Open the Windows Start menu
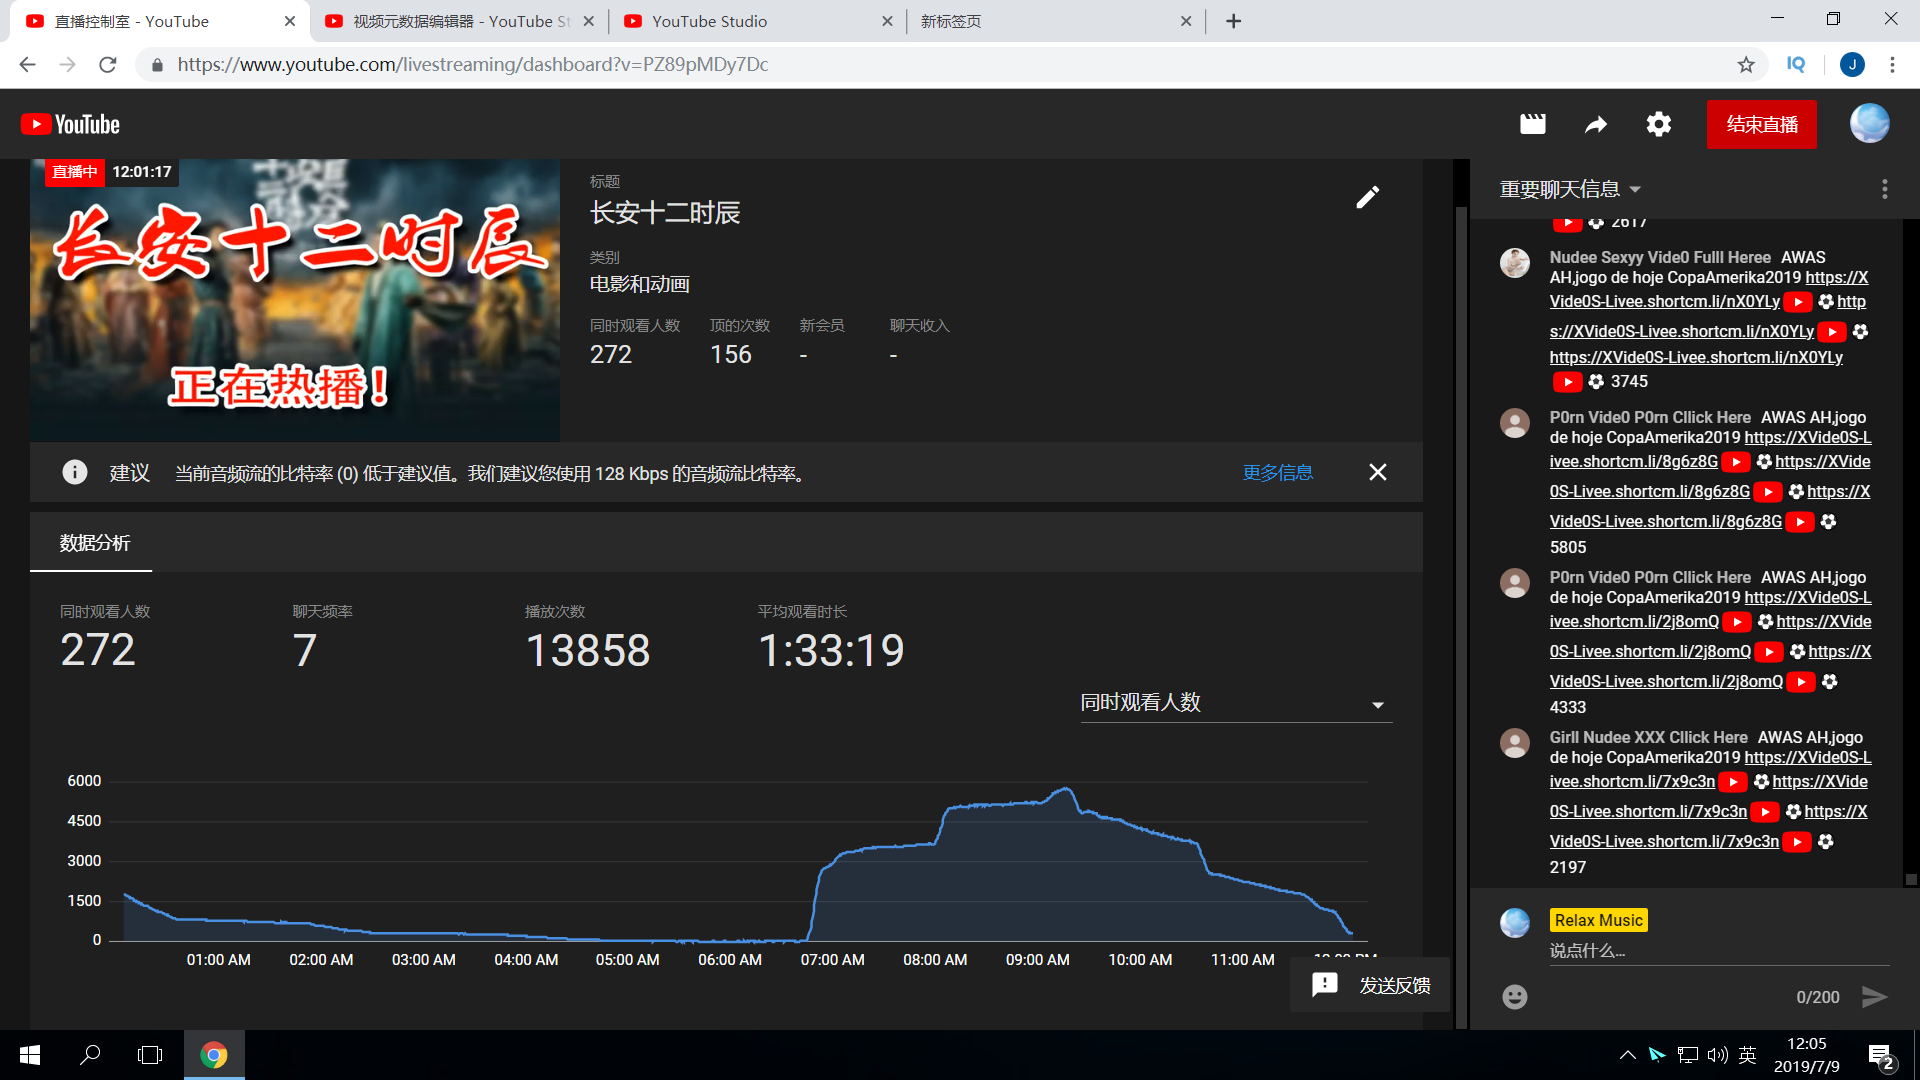Viewport: 1920px width, 1080px height. coord(30,1055)
